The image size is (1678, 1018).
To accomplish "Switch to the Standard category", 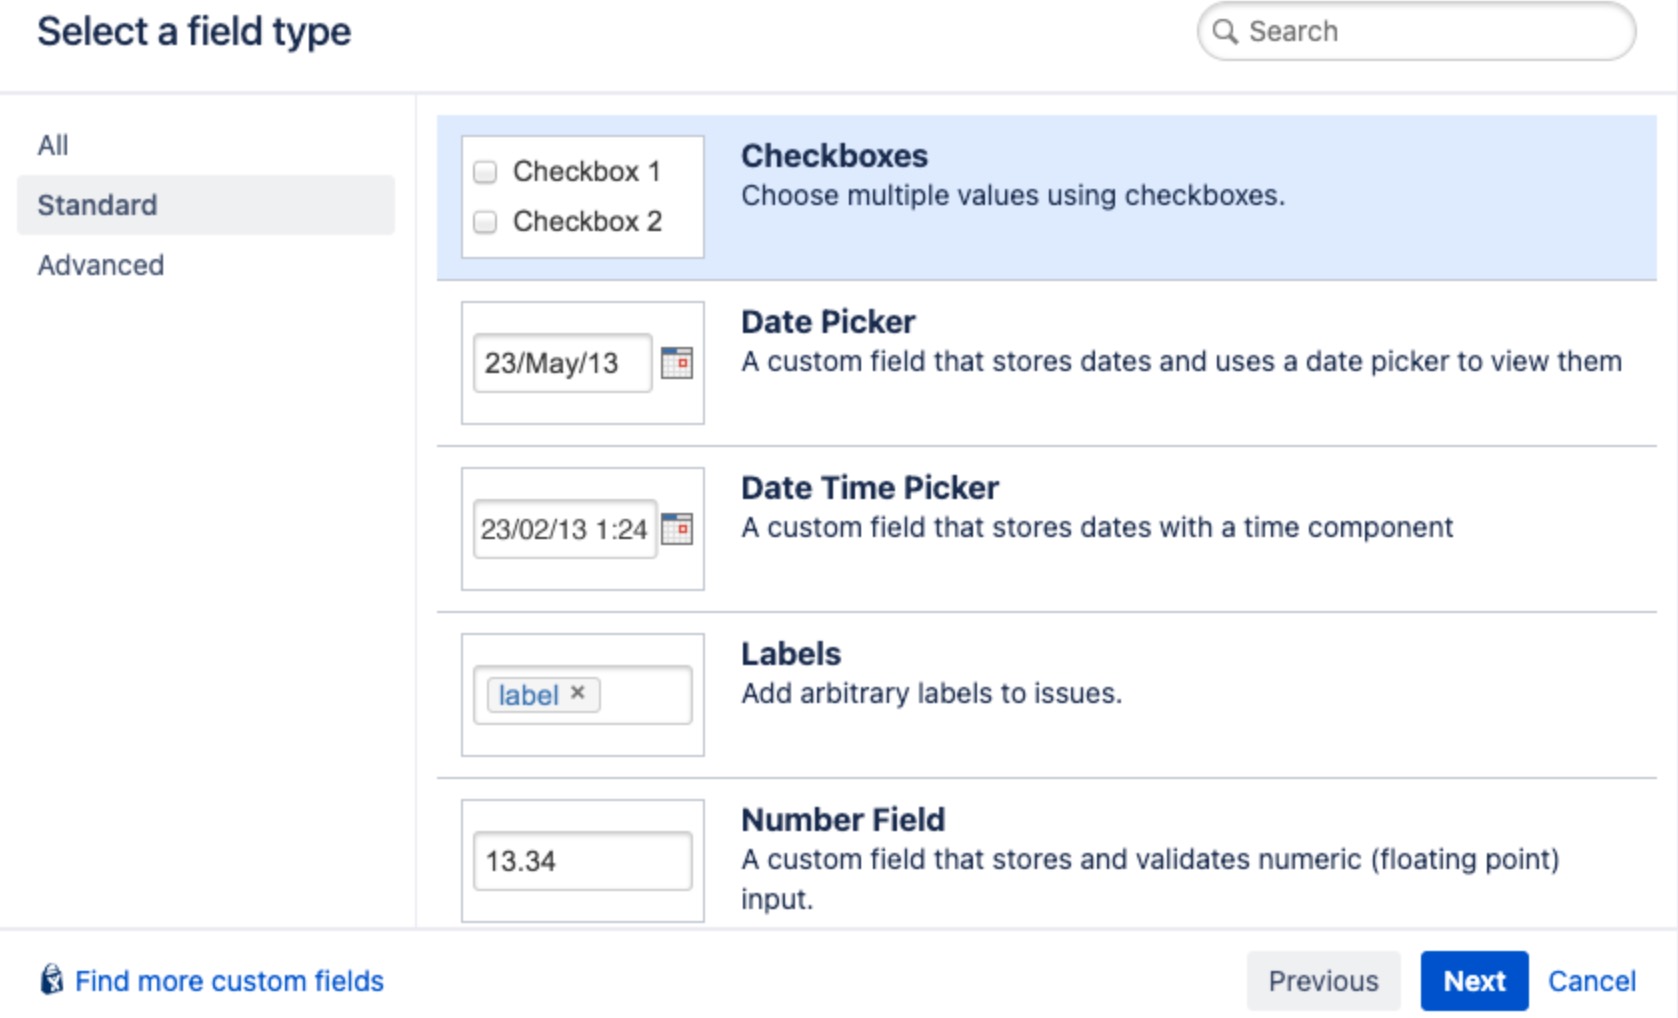I will click(206, 205).
